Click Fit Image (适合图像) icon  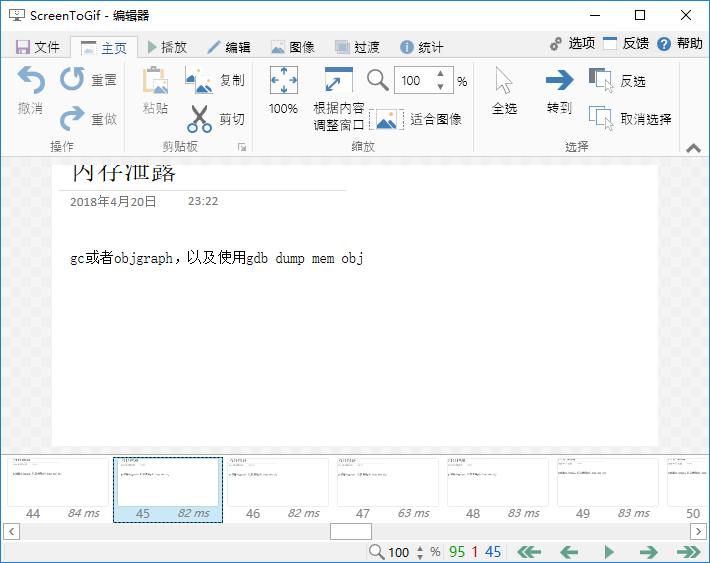[388, 119]
